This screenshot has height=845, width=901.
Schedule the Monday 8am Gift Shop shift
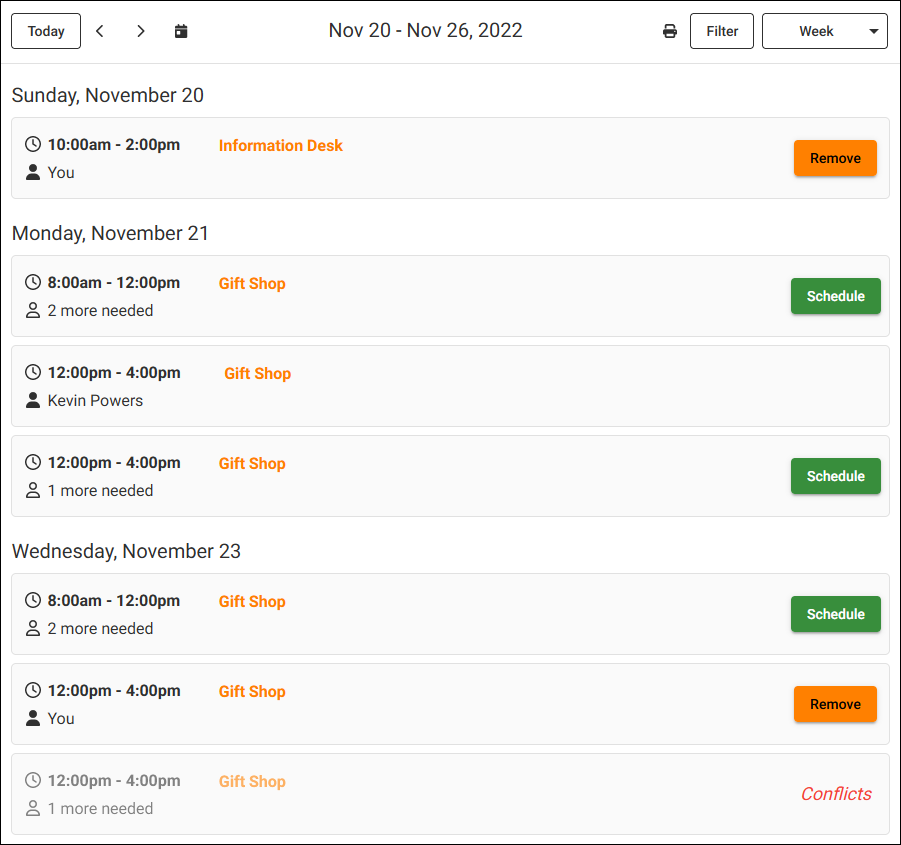[x=835, y=296]
